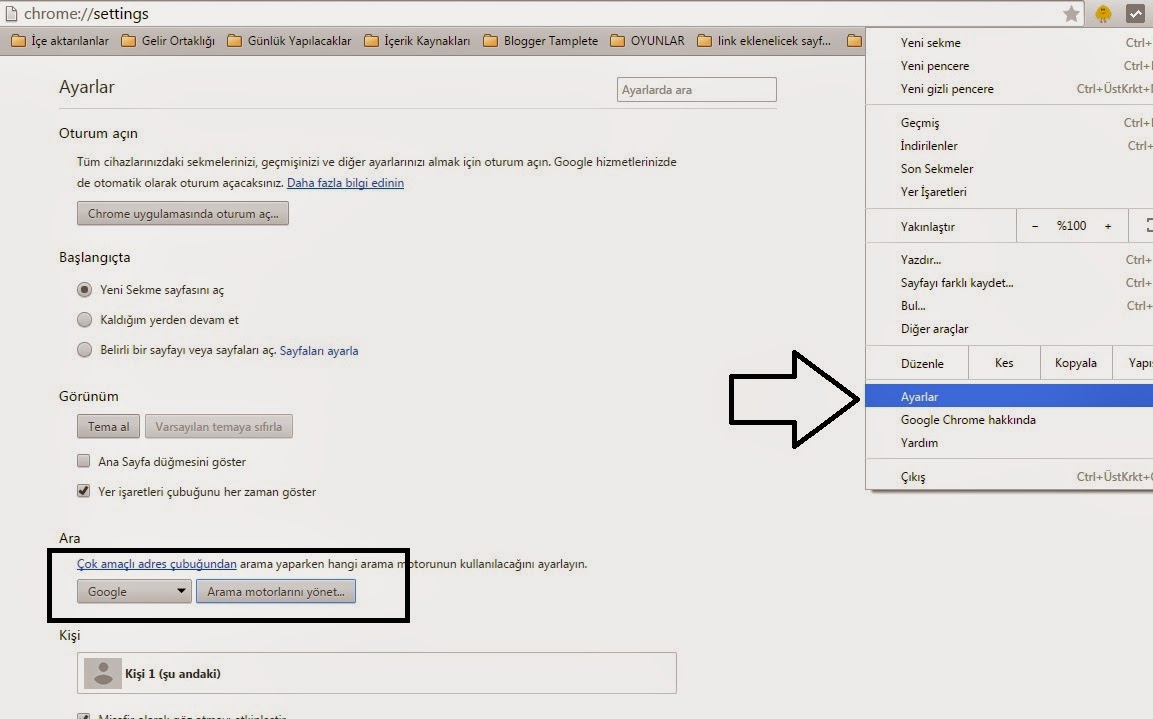This screenshot has width=1153, height=719.
Task: Select Kaldığım yerden devam et option
Action: point(85,320)
